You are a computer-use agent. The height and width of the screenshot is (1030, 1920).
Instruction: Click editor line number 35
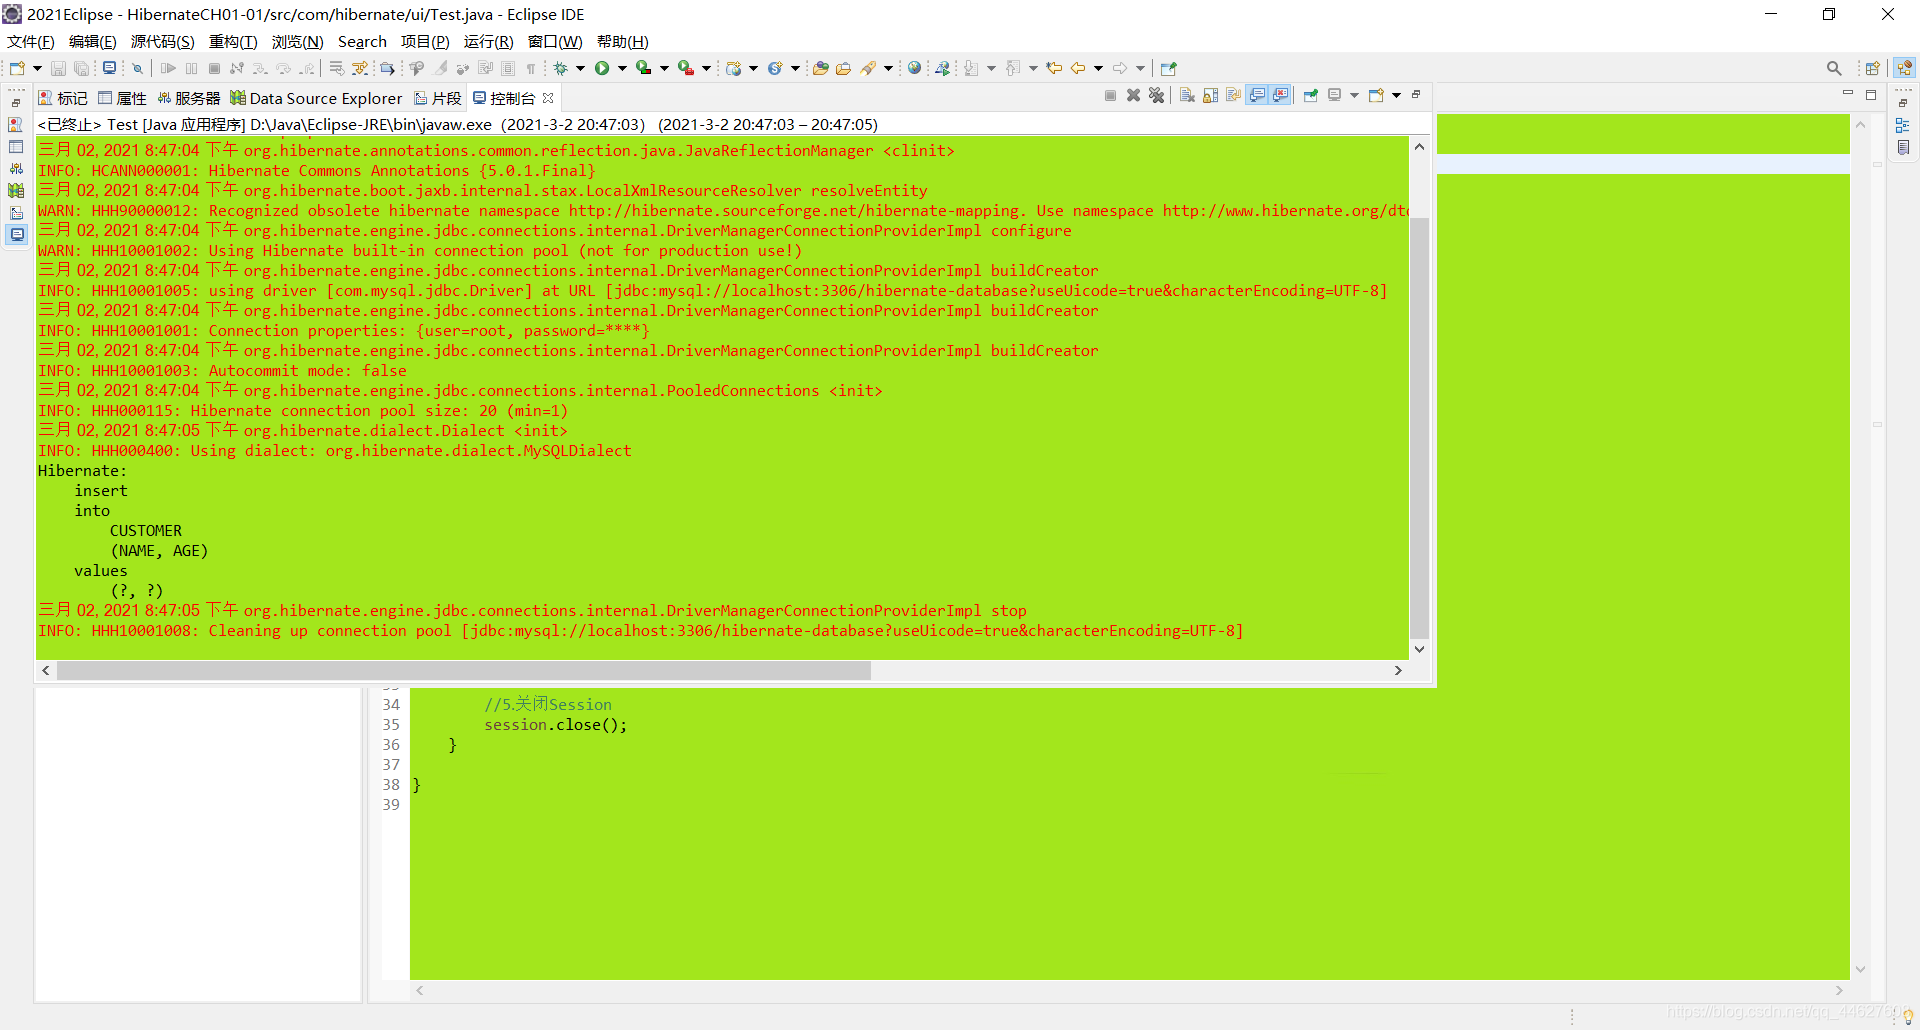pyautogui.click(x=391, y=725)
